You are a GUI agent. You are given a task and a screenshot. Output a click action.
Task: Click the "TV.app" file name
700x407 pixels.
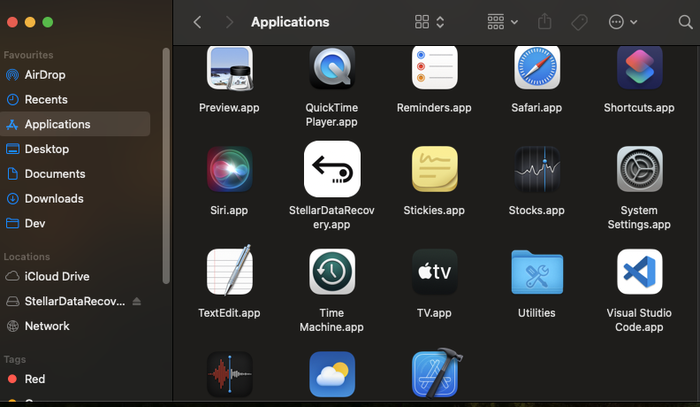point(434,313)
